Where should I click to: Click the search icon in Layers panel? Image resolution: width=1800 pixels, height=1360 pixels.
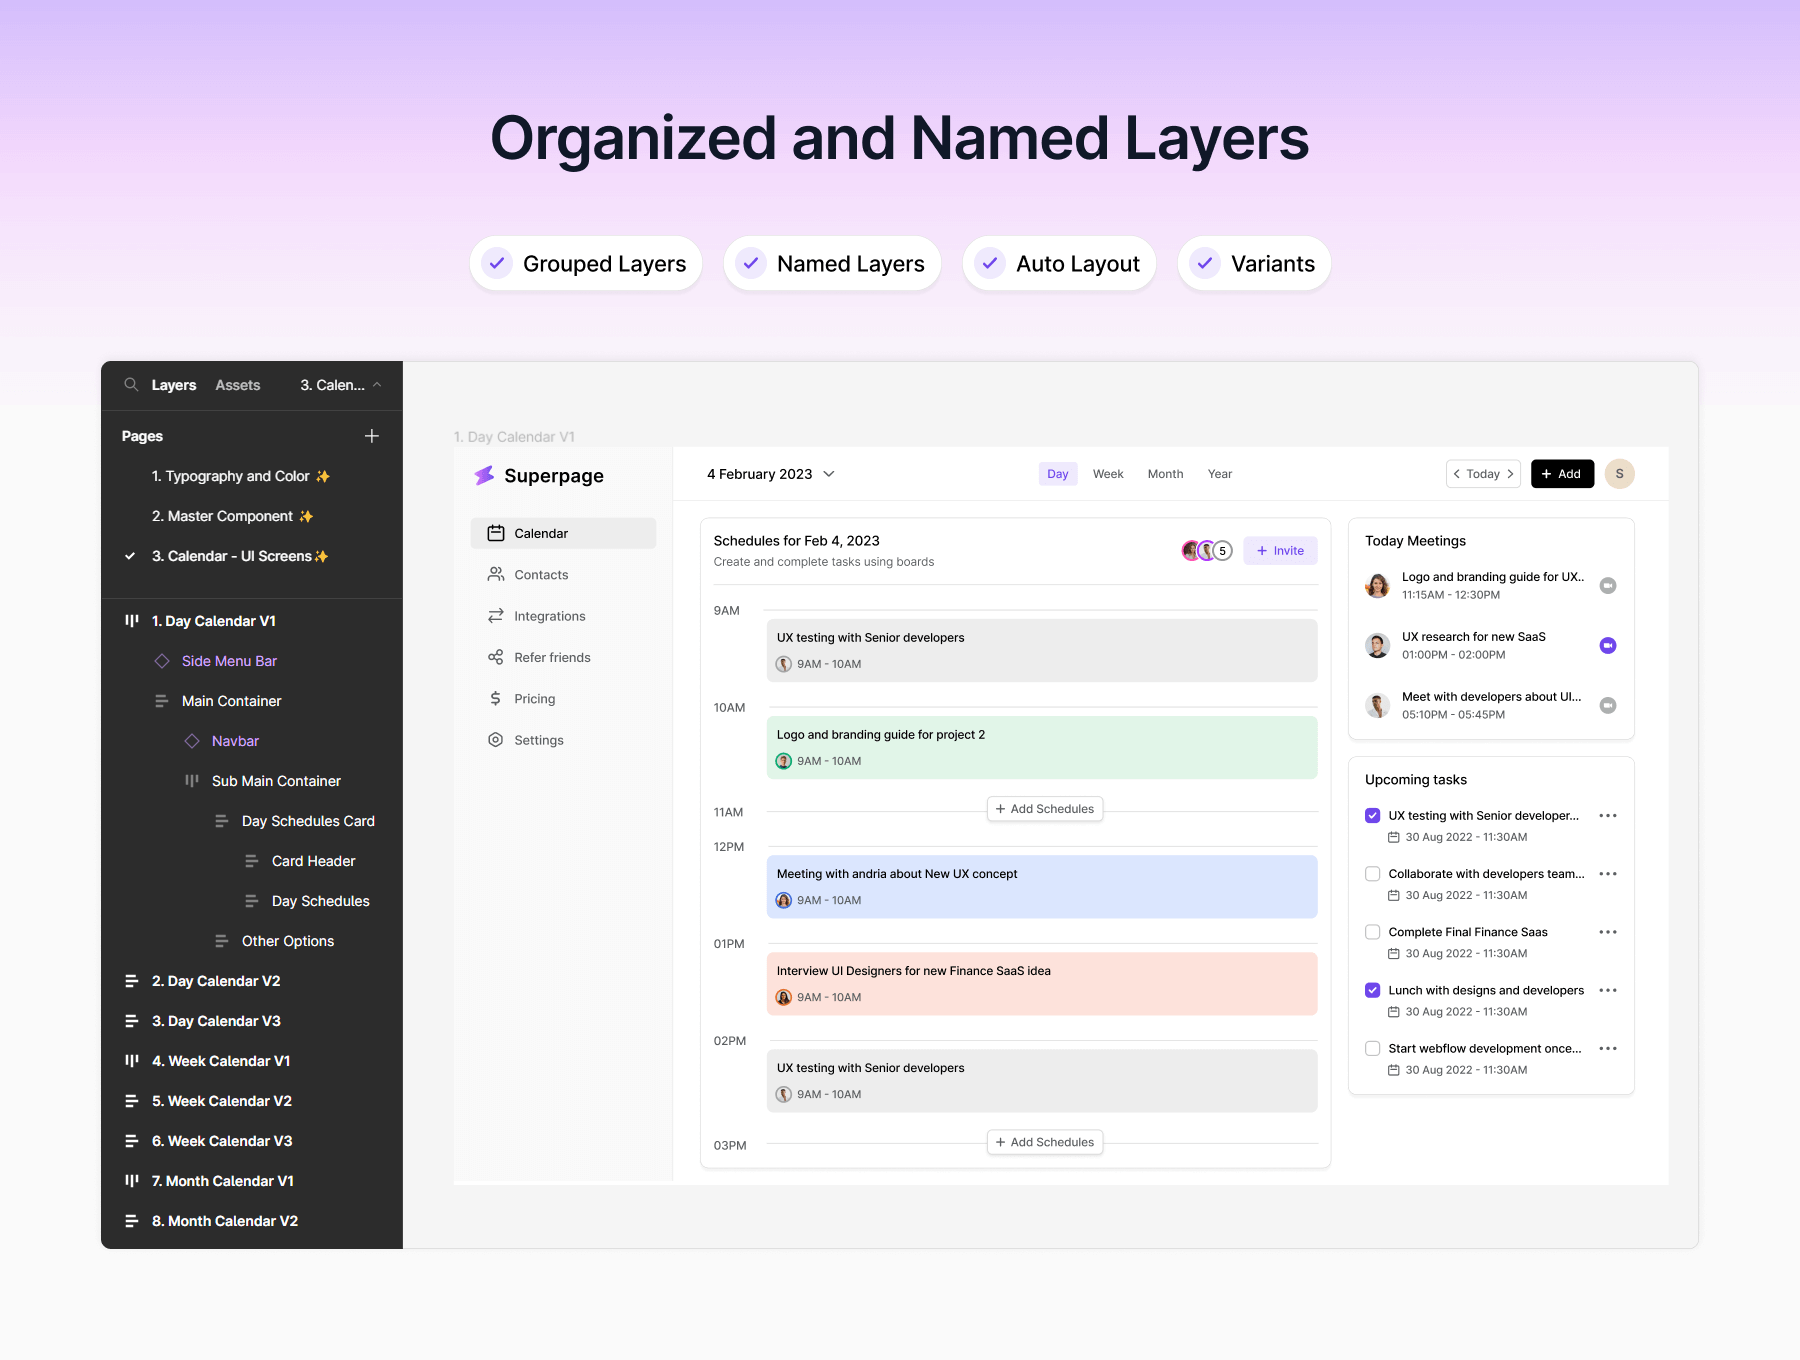click(131, 385)
